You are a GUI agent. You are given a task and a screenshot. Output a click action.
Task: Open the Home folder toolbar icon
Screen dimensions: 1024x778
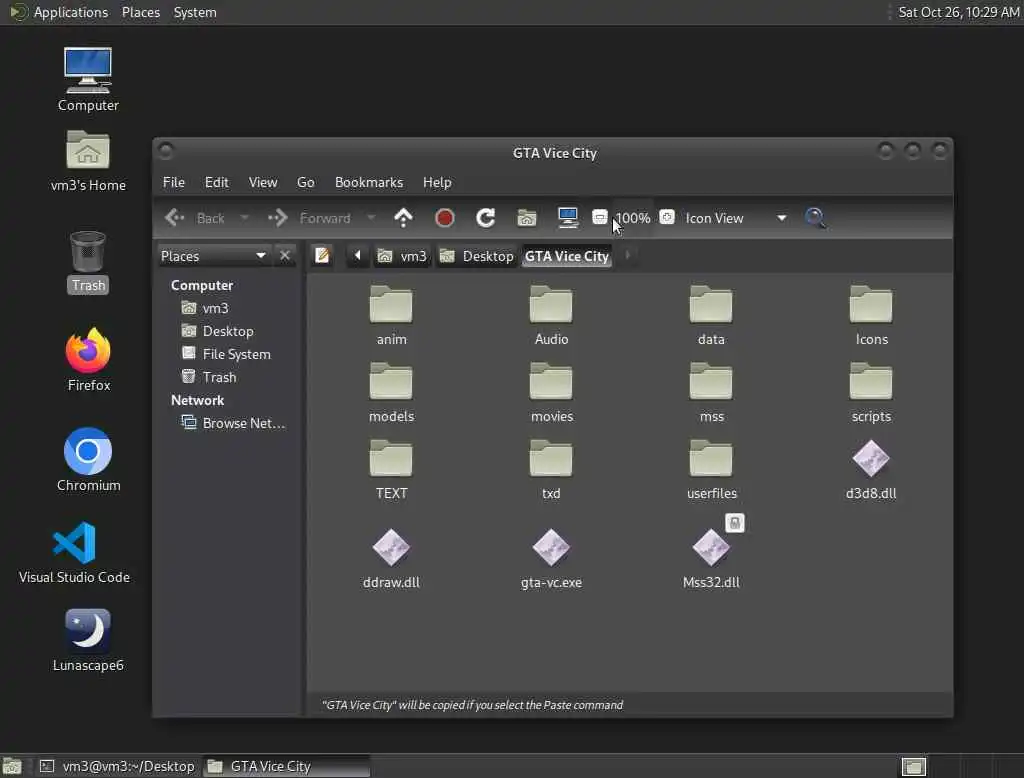[526, 218]
